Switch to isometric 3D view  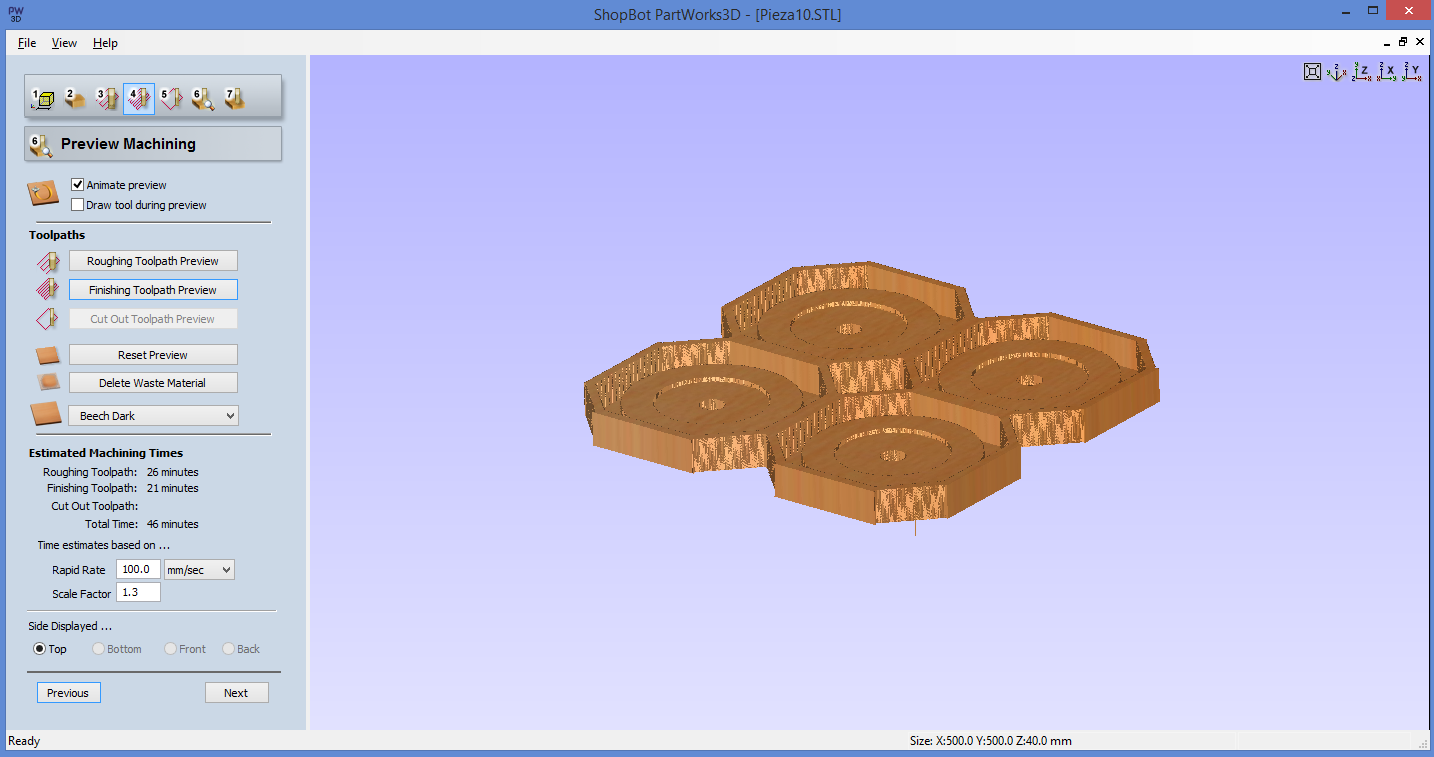[x=1337, y=71]
